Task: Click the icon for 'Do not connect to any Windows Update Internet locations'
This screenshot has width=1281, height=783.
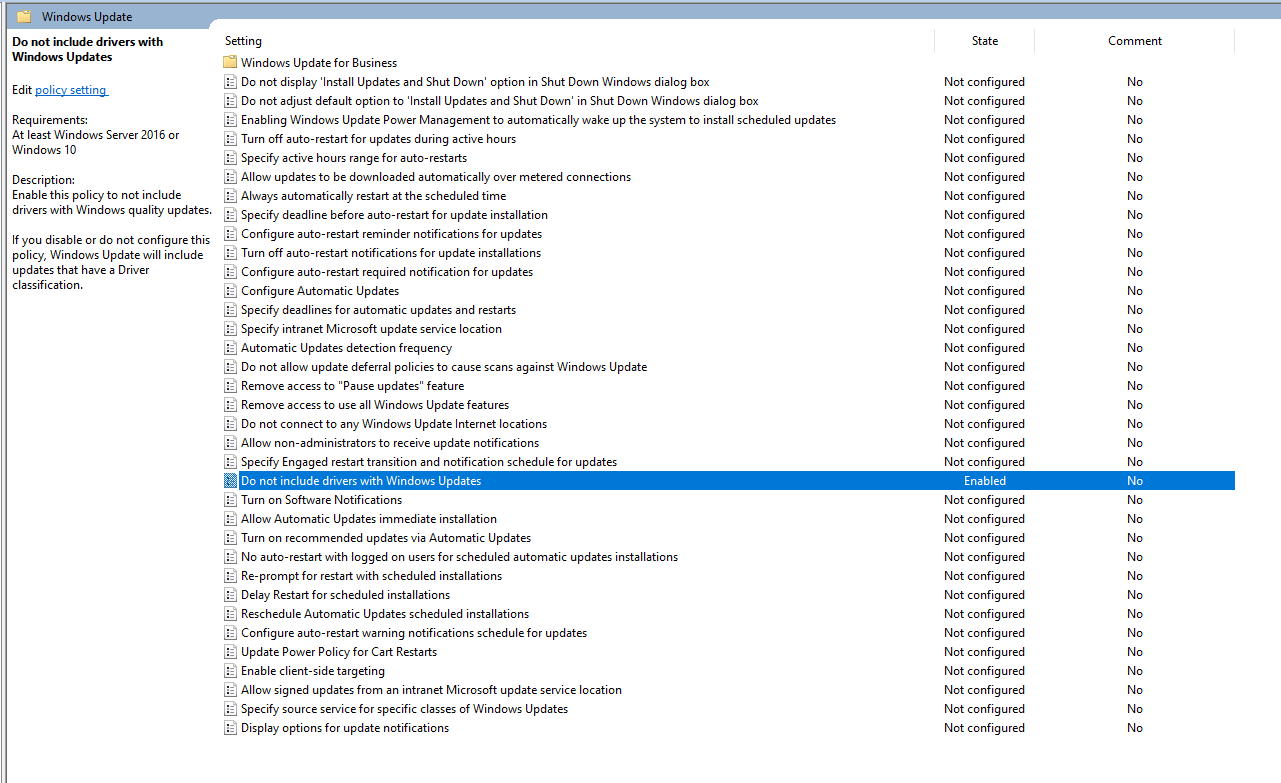Action: 230,424
